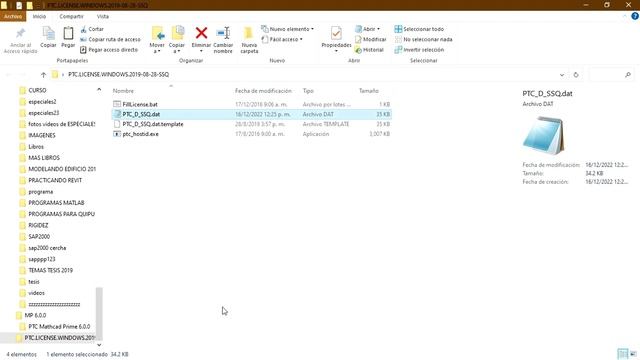Open the Abrir dropdown in ribbon

(x=367, y=29)
